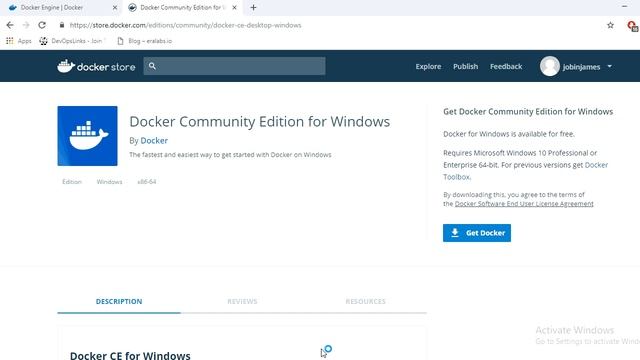
Task: Click the browser forward arrow
Action: [26, 25]
